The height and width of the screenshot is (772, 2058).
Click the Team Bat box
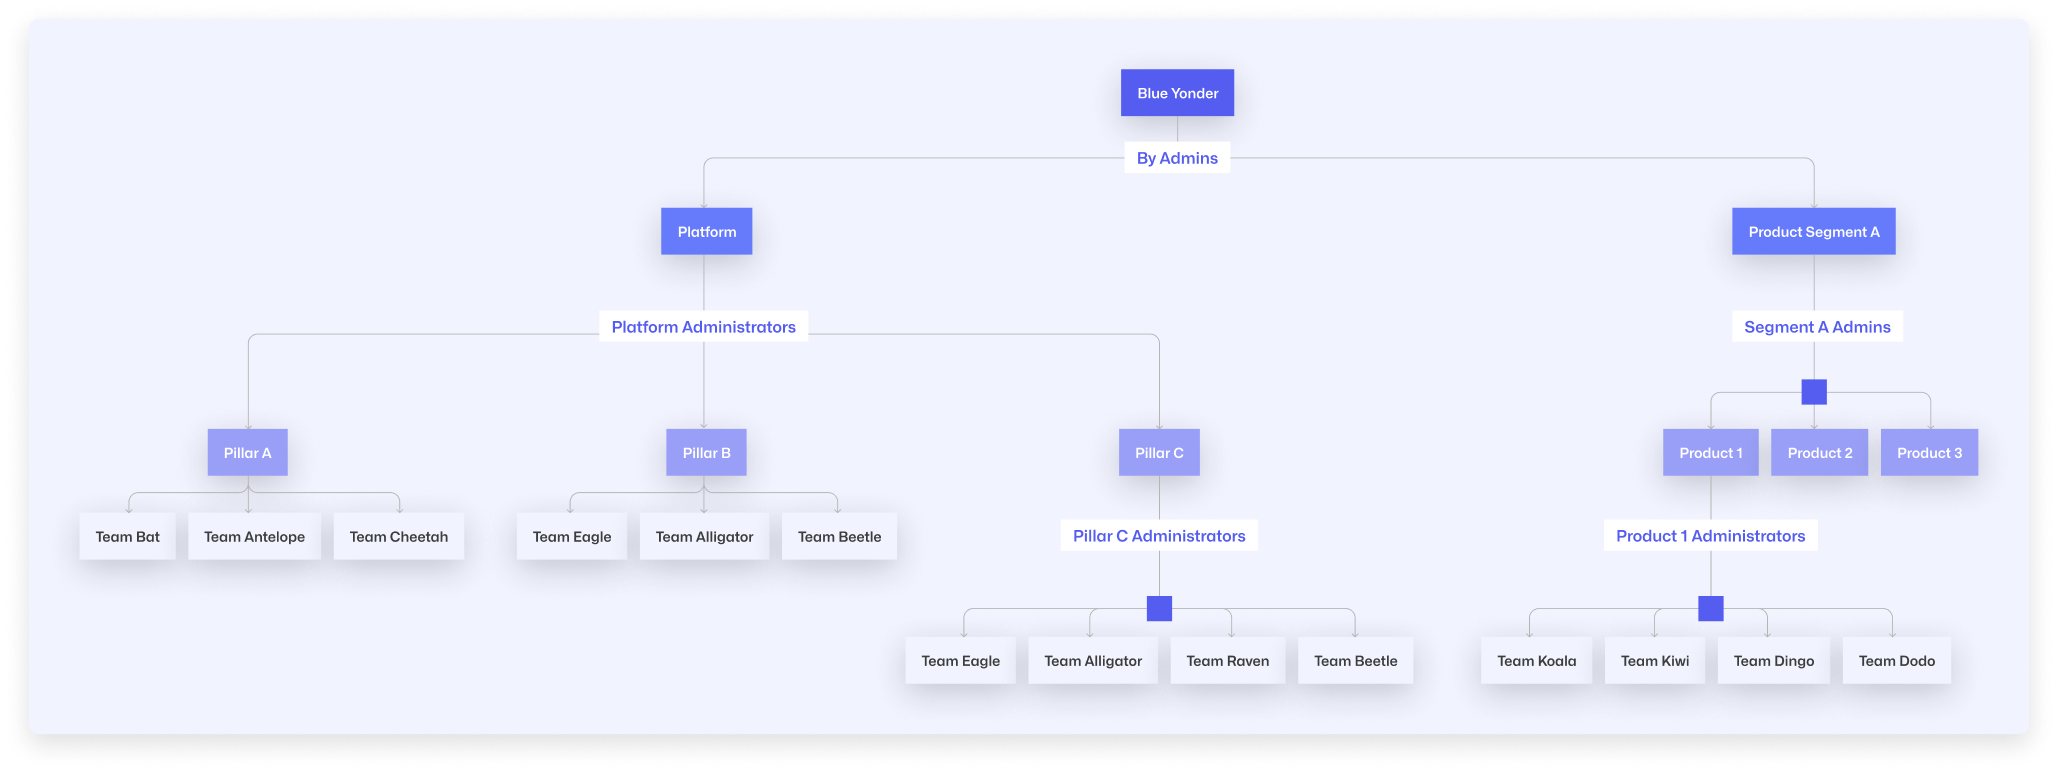(127, 536)
